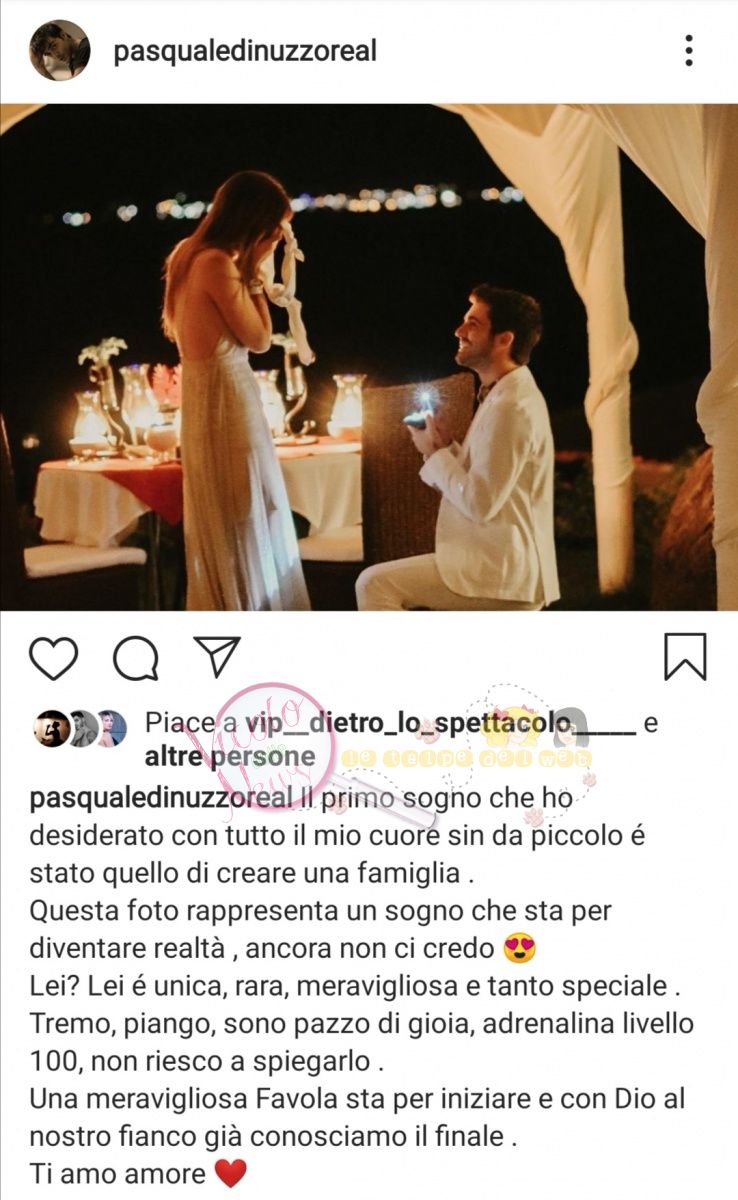This screenshot has height=1200, width=738.
Task: Open pasqualedinuzzoreal's profile picture in the header
Action: click(x=59, y=50)
